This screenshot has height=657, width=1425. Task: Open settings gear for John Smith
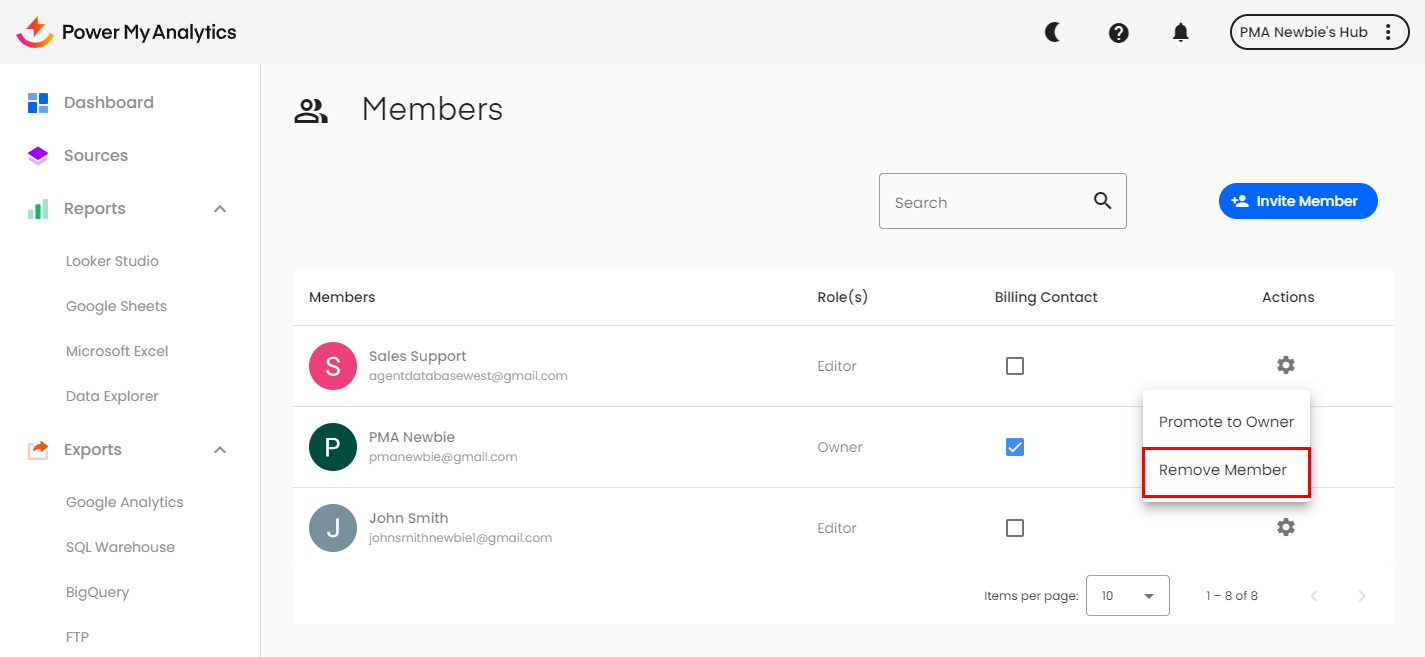(1285, 526)
